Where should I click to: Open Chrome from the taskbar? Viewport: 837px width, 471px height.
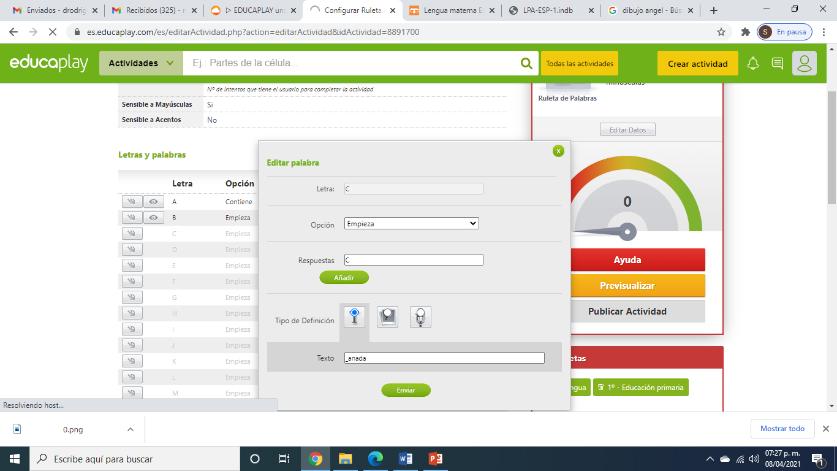[315, 459]
